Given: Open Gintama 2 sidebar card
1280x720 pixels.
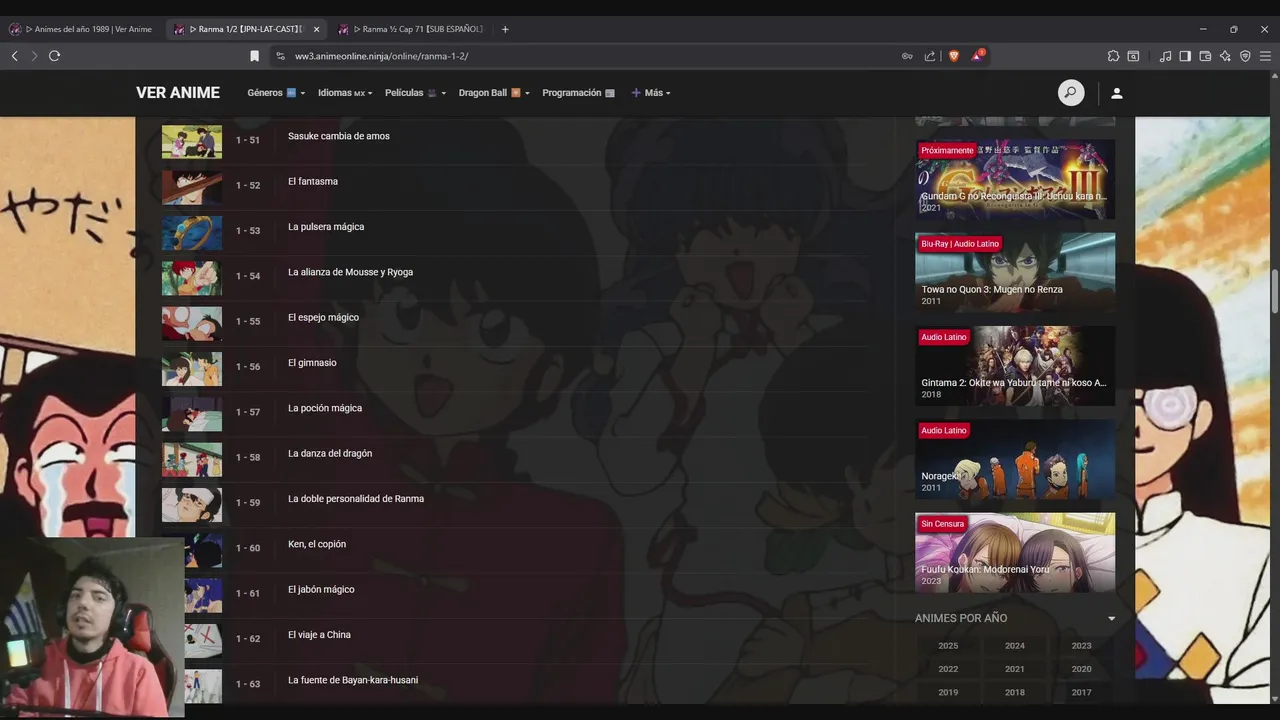Looking at the screenshot, I should click(x=1015, y=366).
